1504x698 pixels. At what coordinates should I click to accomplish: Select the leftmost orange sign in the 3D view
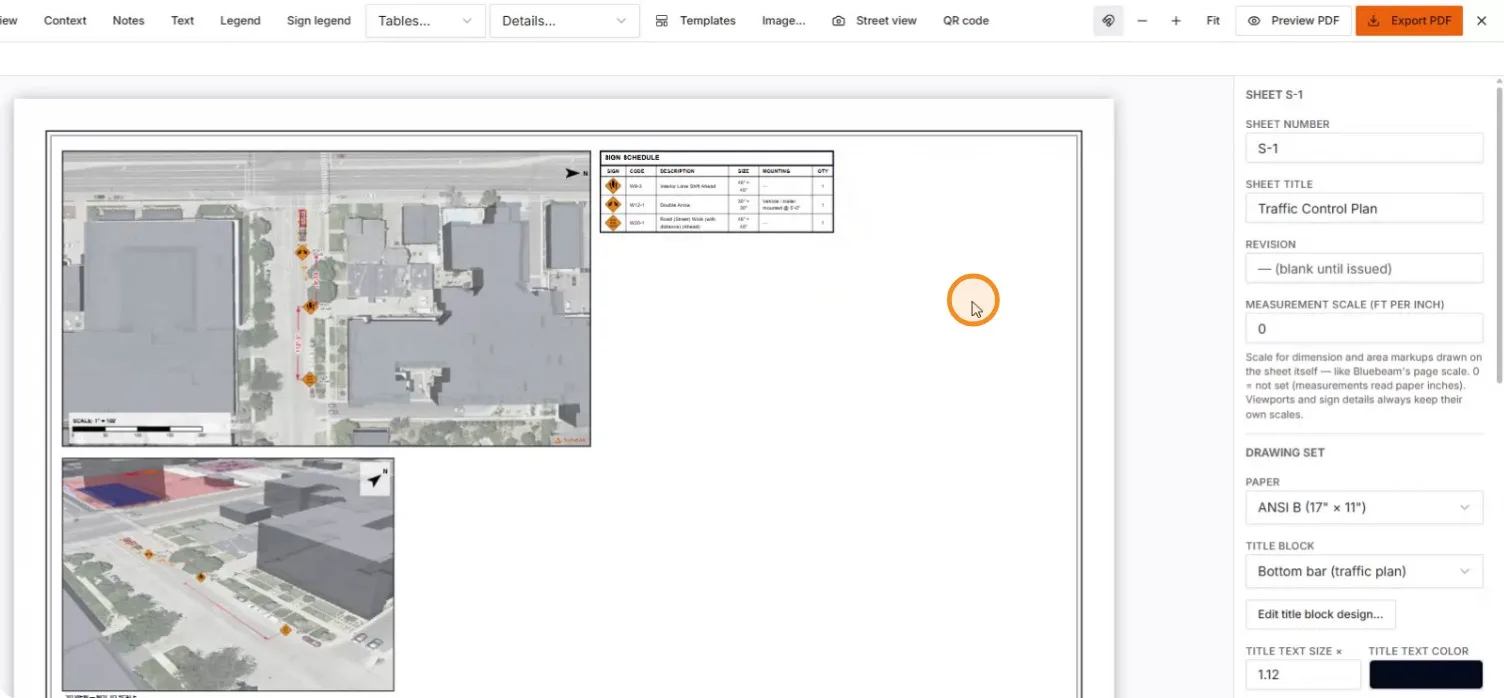pyautogui.click(x=148, y=554)
